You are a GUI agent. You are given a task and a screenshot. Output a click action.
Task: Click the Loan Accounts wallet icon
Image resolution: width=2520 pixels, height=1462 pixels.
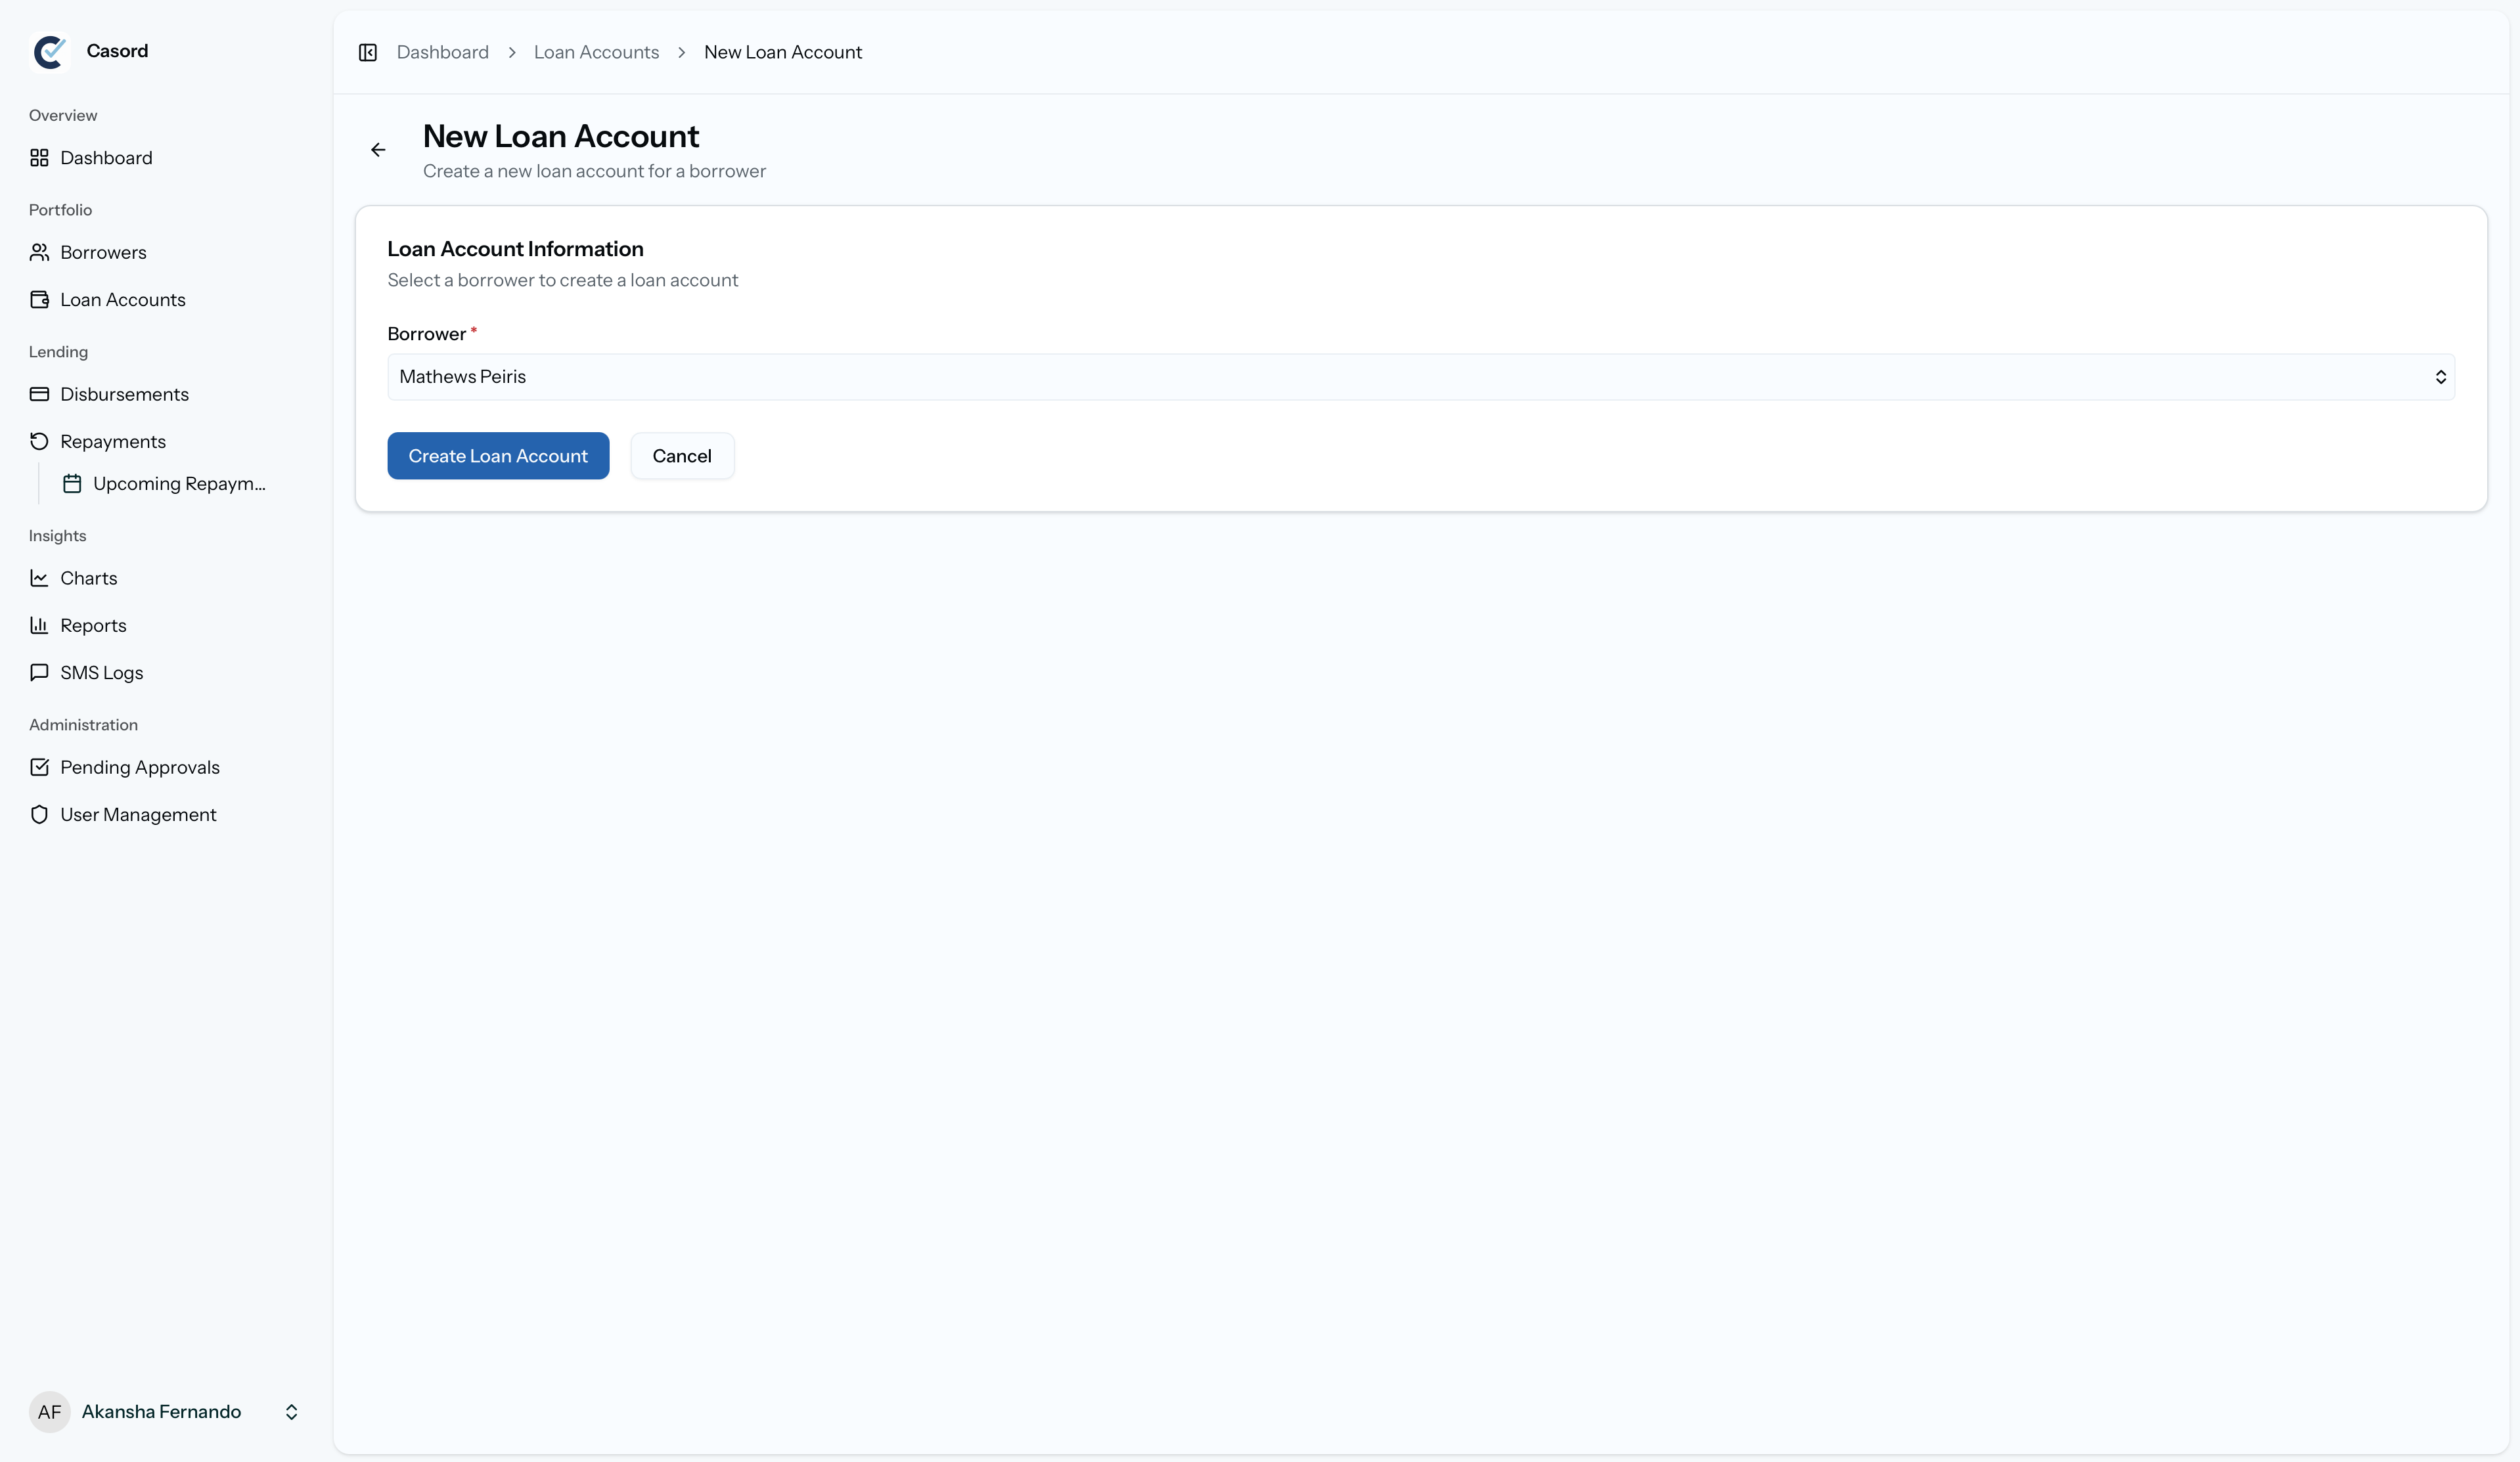point(39,299)
